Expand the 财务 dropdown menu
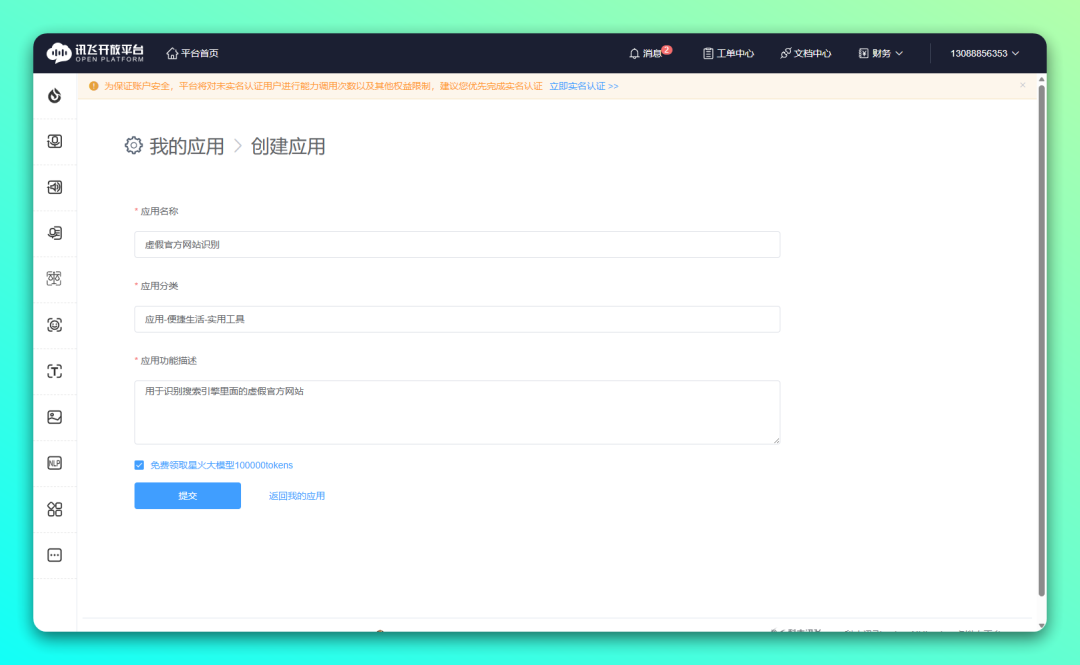This screenshot has height=665, width=1080. tap(880, 54)
